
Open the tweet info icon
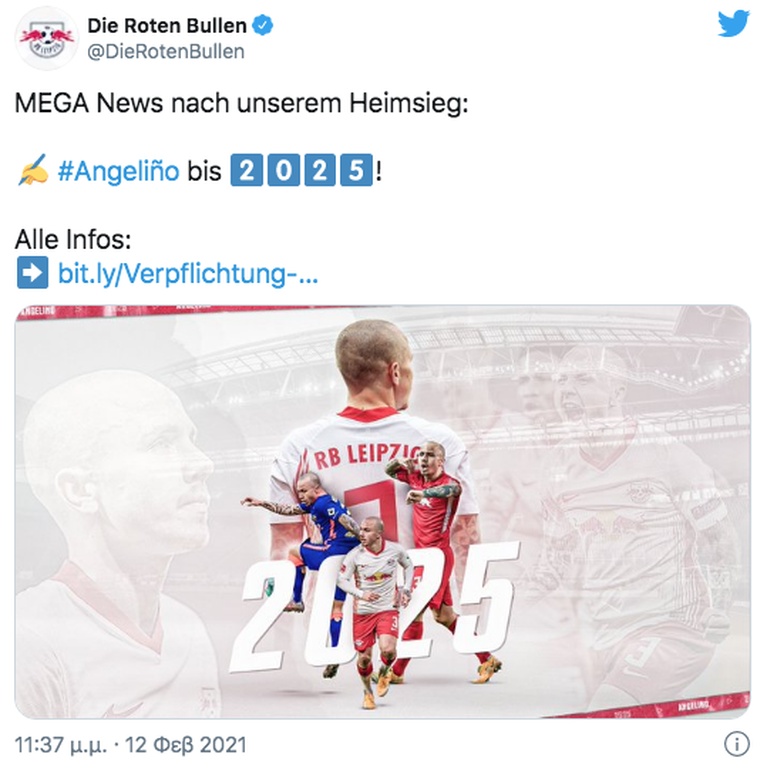[x=737, y=744]
